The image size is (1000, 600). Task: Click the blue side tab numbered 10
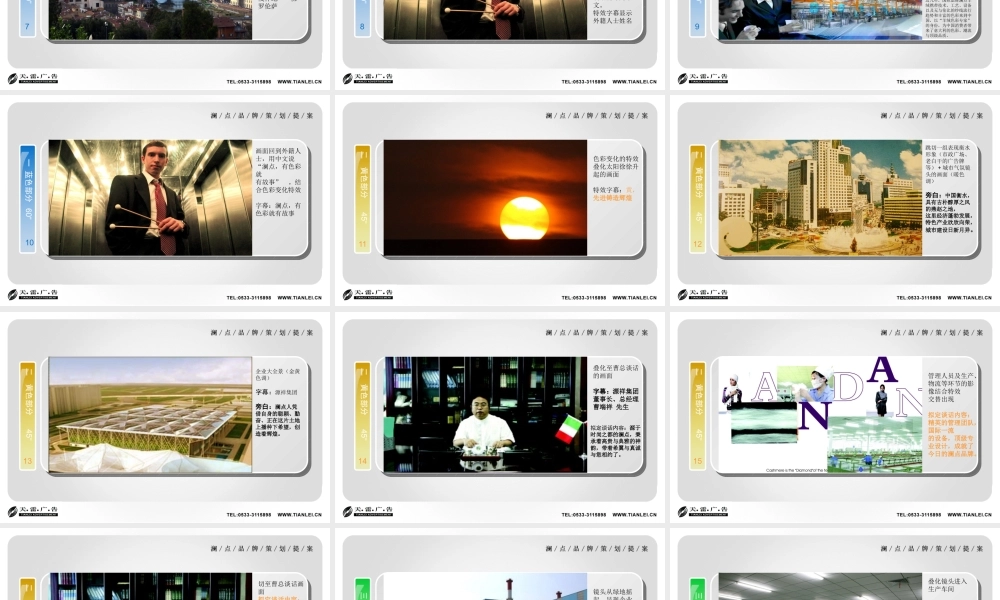(x=27, y=199)
